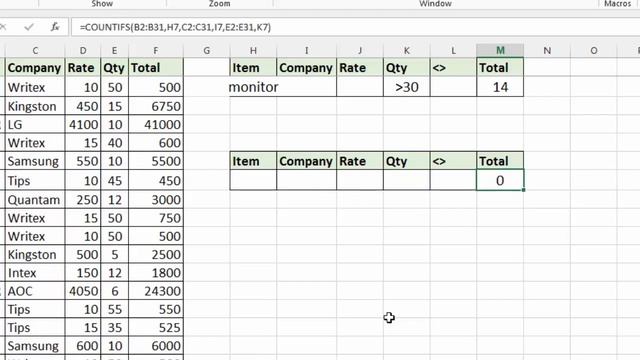Click the Qty cell showing 45

(x=114, y=180)
